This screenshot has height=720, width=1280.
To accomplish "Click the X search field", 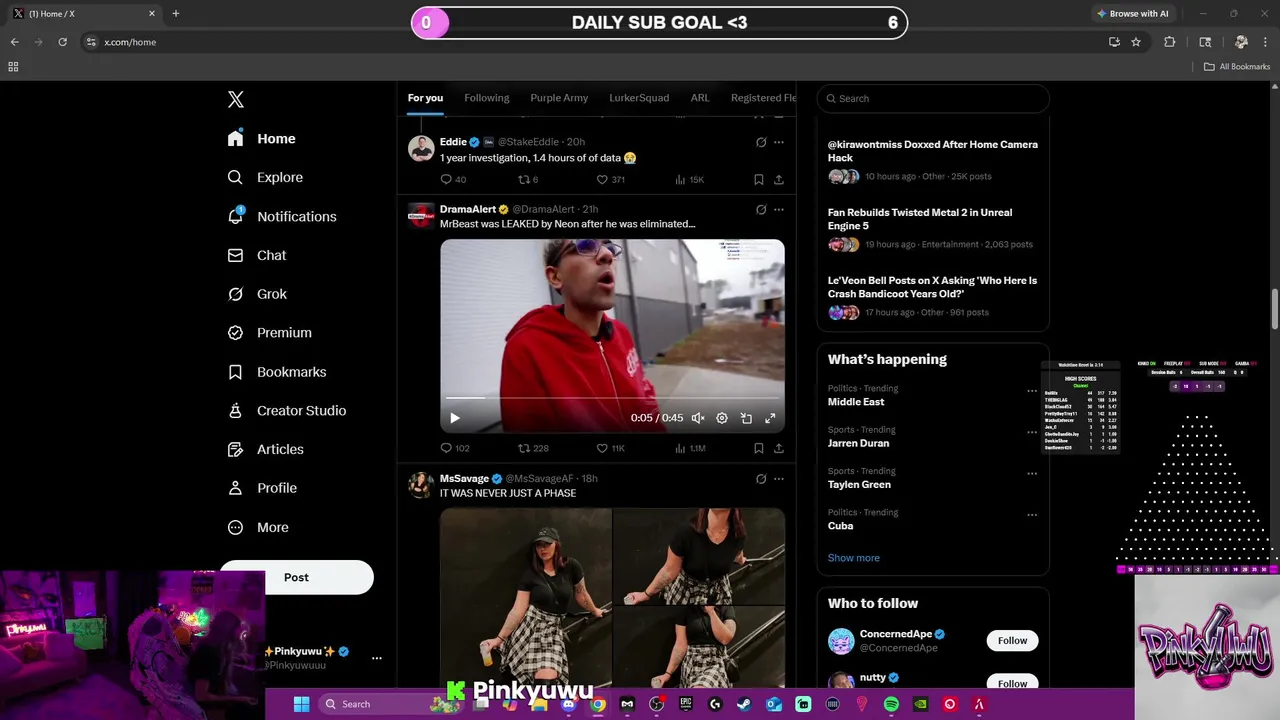I will (933, 98).
